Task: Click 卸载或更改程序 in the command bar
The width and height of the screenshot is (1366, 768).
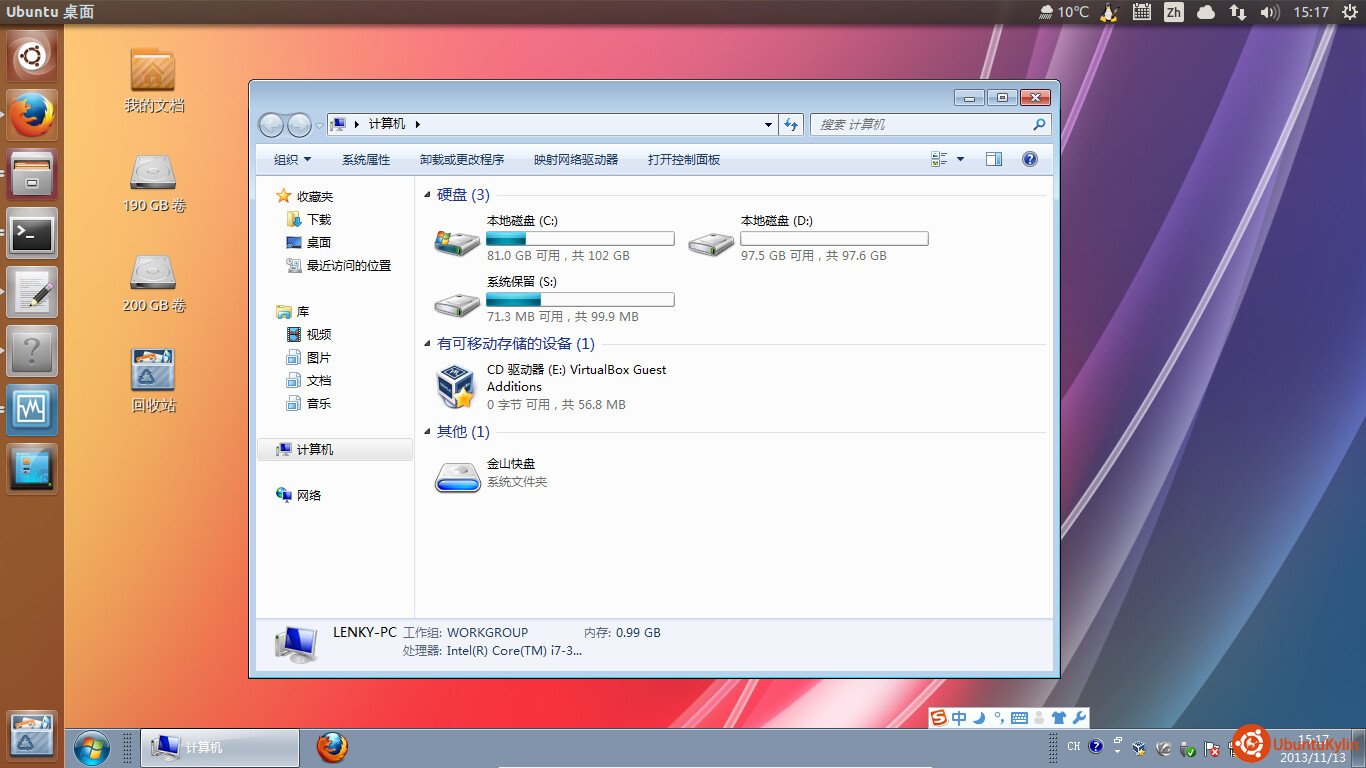Action: pos(462,160)
